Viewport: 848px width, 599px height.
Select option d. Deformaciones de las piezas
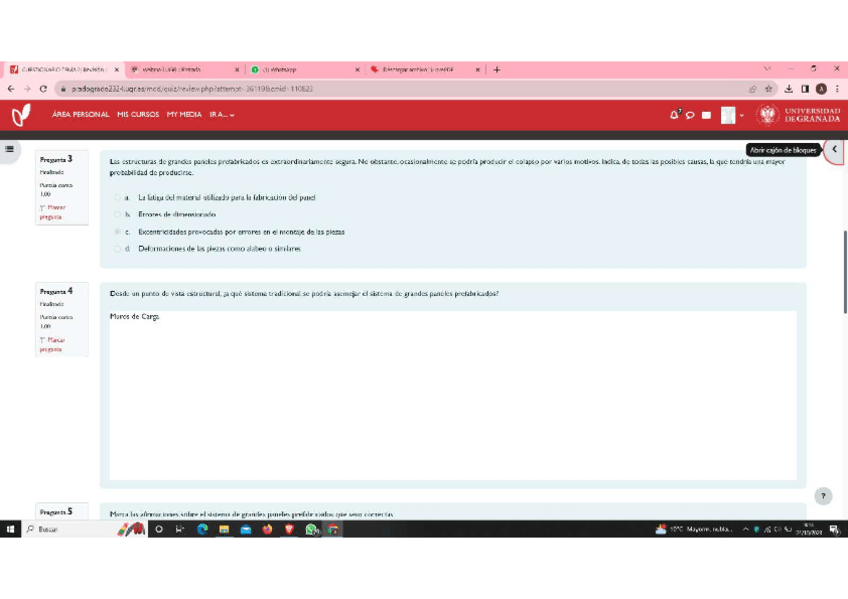(x=117, y=249)
